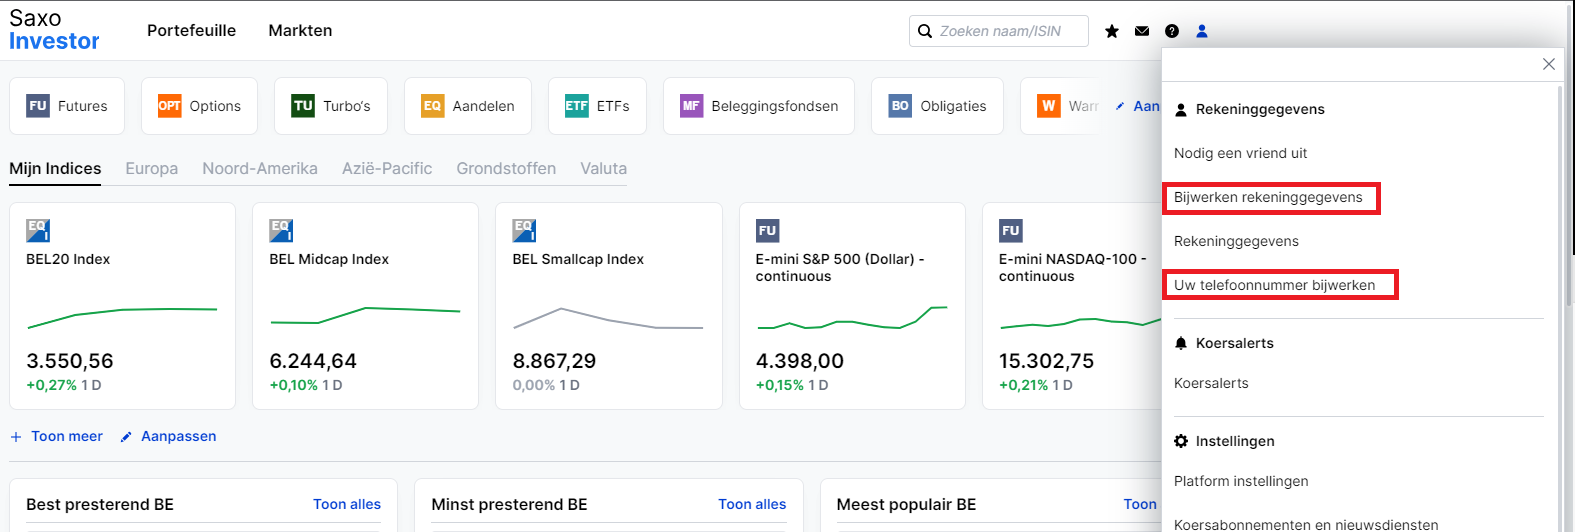Click the BO Obligaties icon

pos(900,106)
